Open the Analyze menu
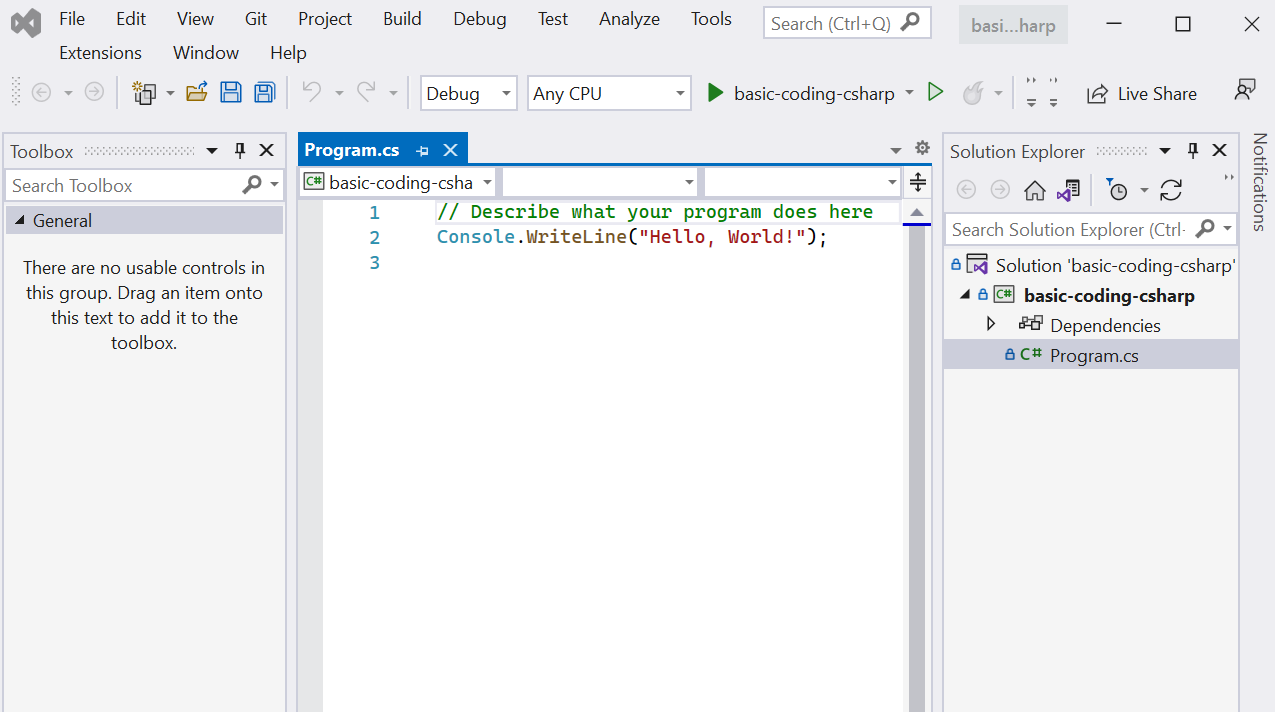The width and height of the screenshot is (1275, 712). (x=630, y=19)
